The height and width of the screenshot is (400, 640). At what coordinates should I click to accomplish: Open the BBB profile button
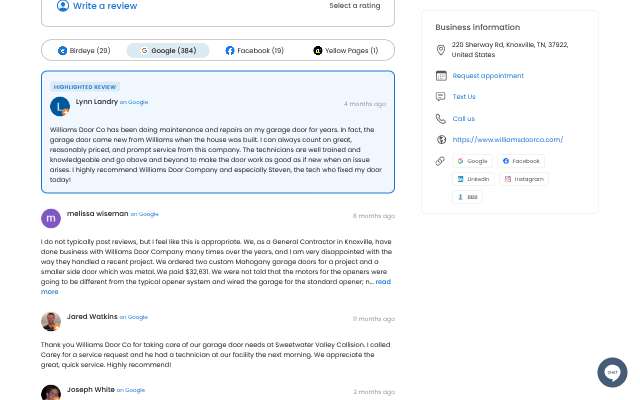coord(467,197)
